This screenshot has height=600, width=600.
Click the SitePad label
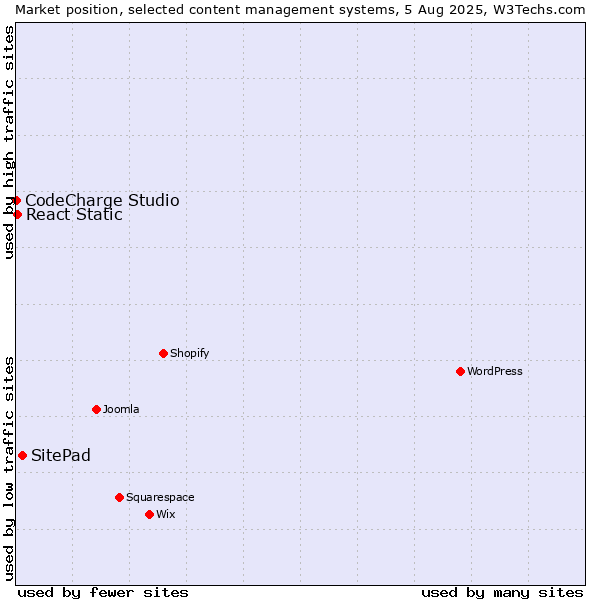click(x=60, y=455)
